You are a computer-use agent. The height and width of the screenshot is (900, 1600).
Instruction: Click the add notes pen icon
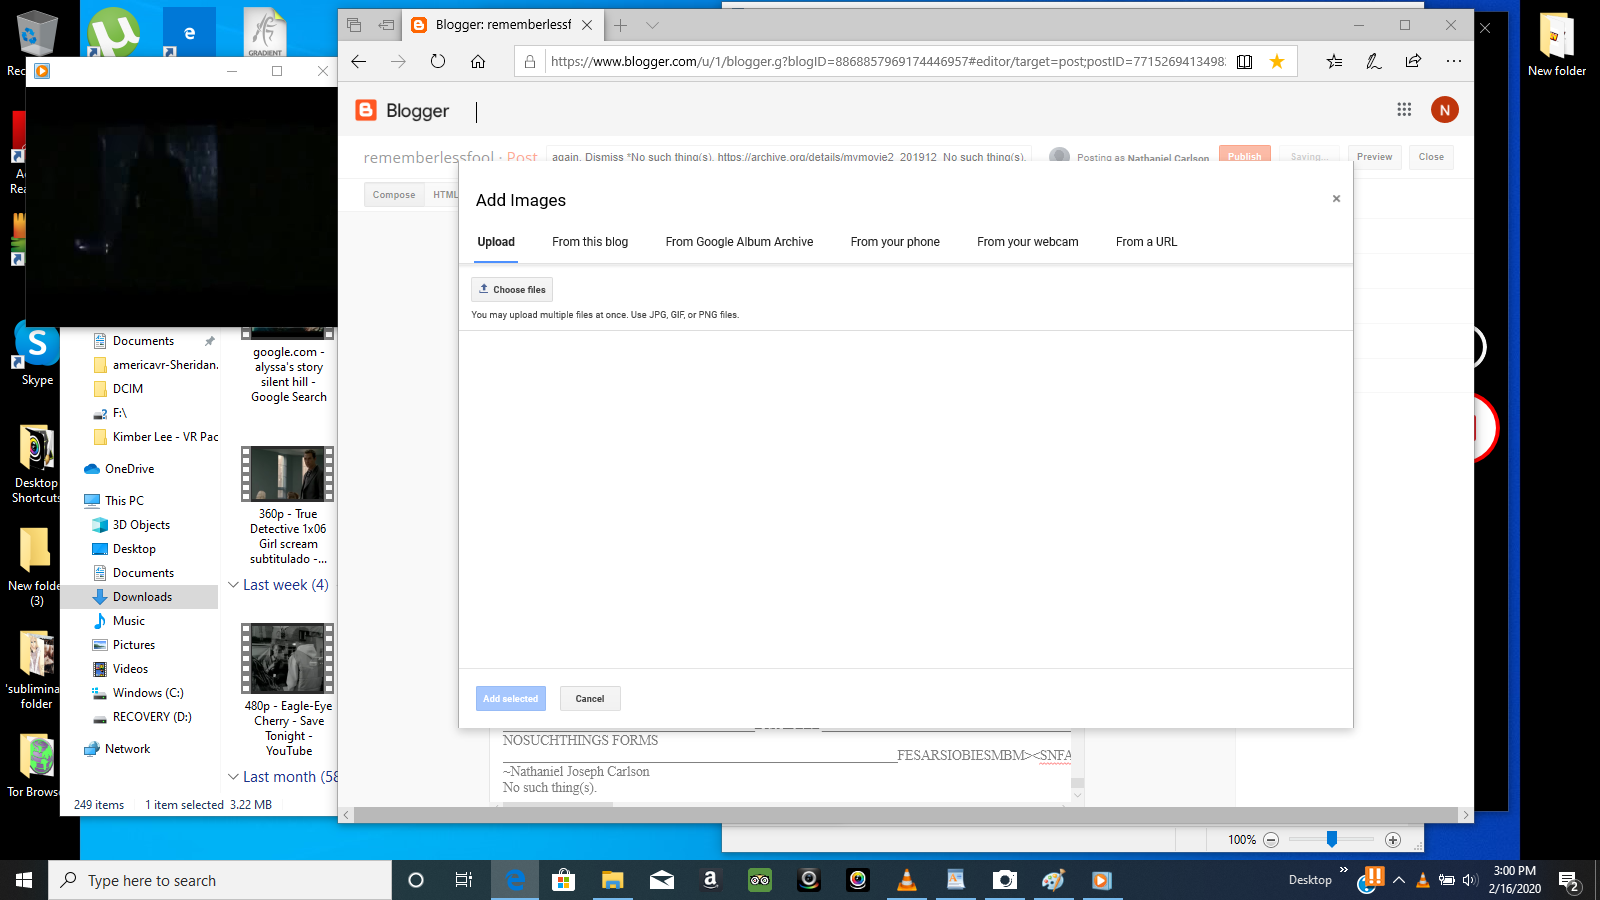click(x=1374, y=61)
